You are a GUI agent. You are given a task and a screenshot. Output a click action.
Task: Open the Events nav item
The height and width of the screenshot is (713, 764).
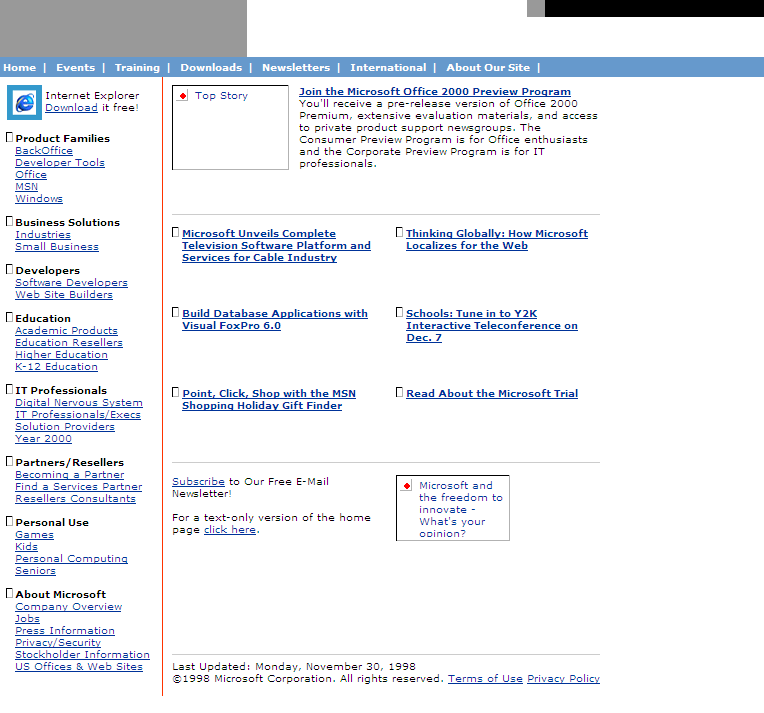point(76,68)
